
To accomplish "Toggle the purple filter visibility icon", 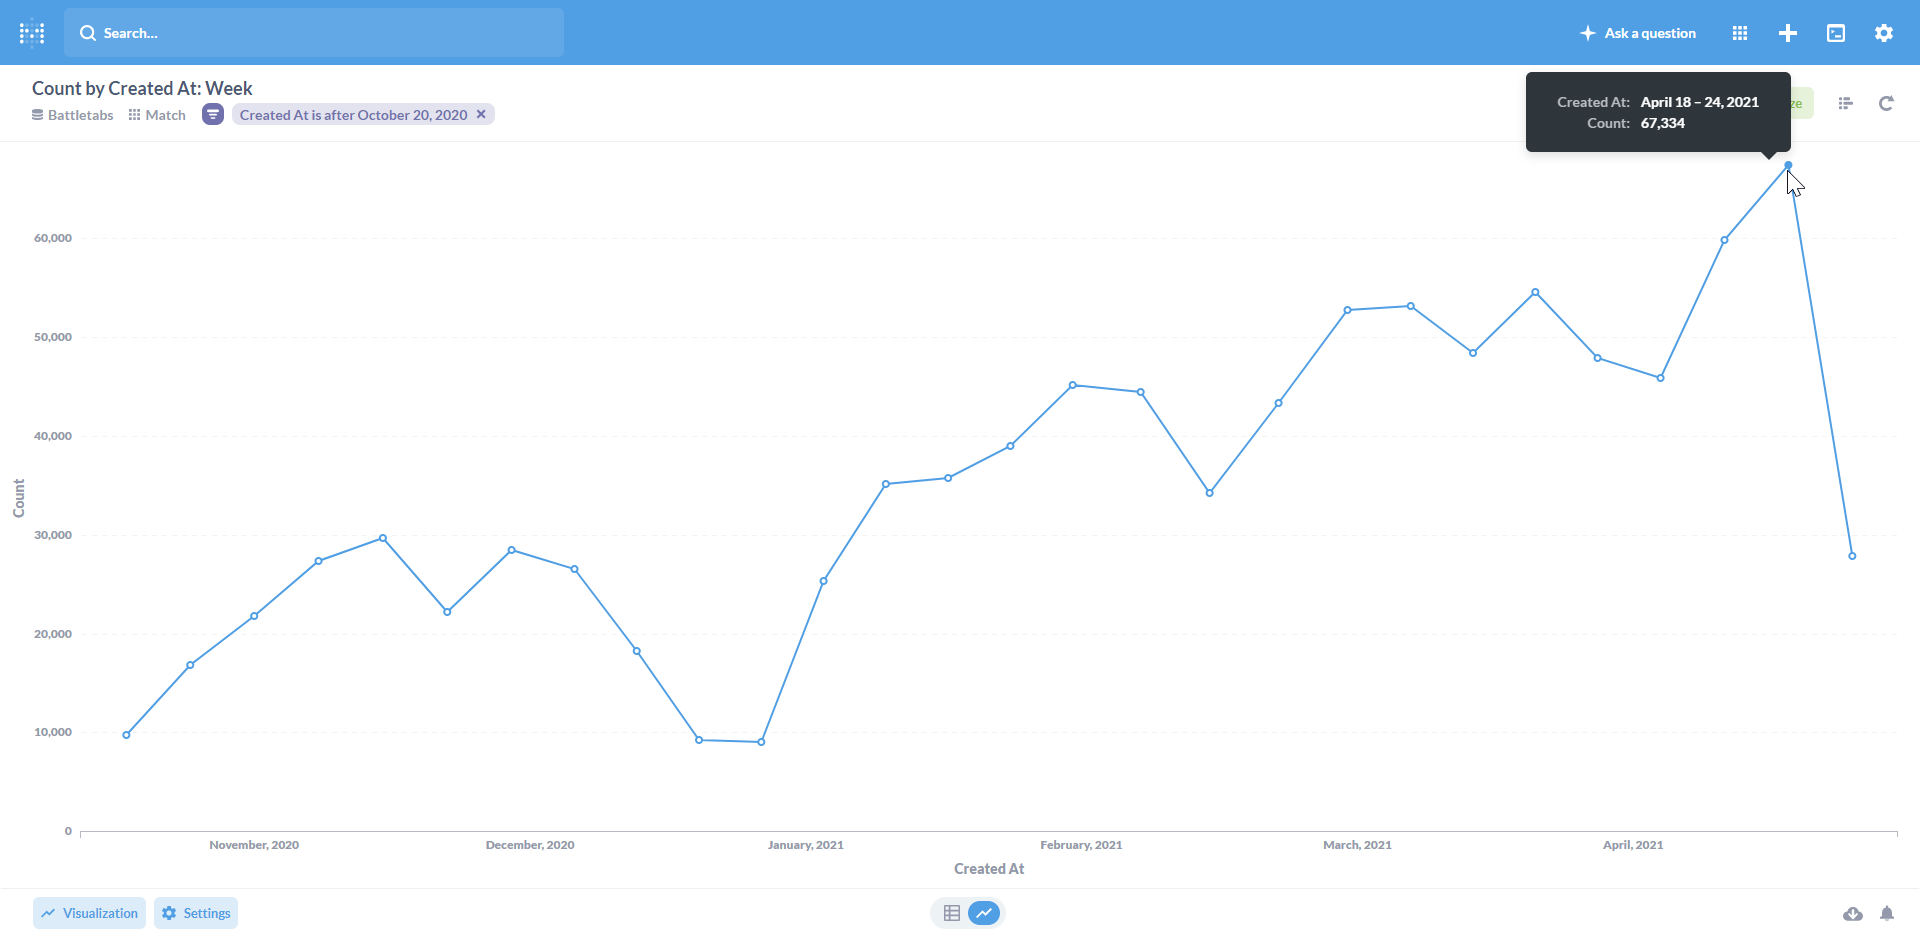I will [213, 115].
